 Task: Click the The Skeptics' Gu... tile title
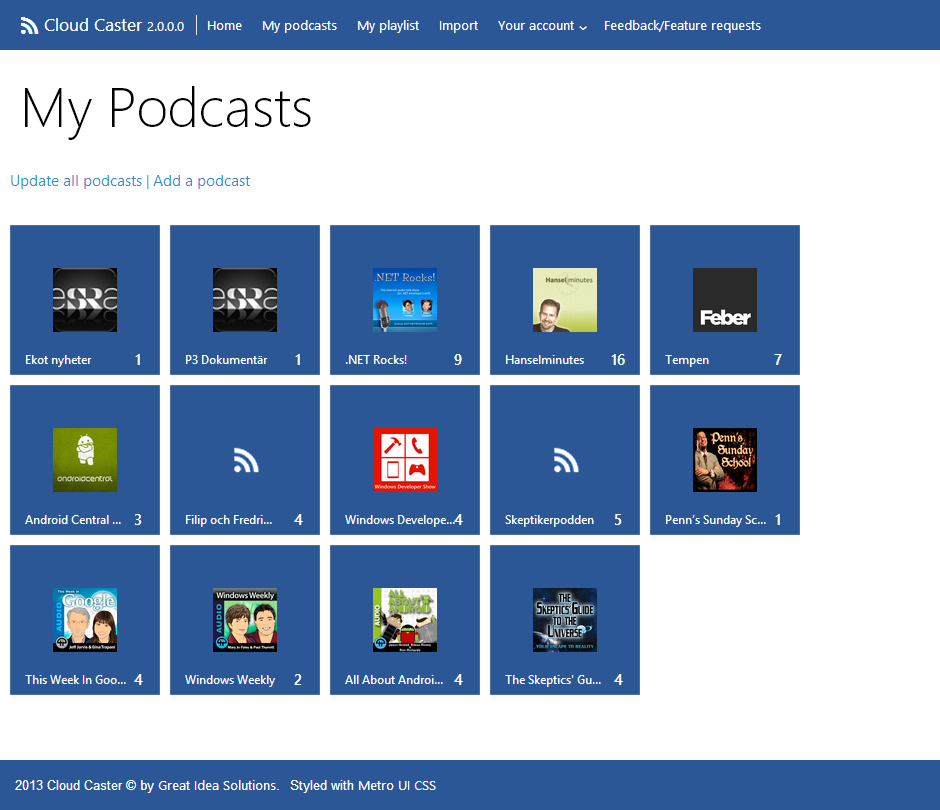tap(553, 680)
